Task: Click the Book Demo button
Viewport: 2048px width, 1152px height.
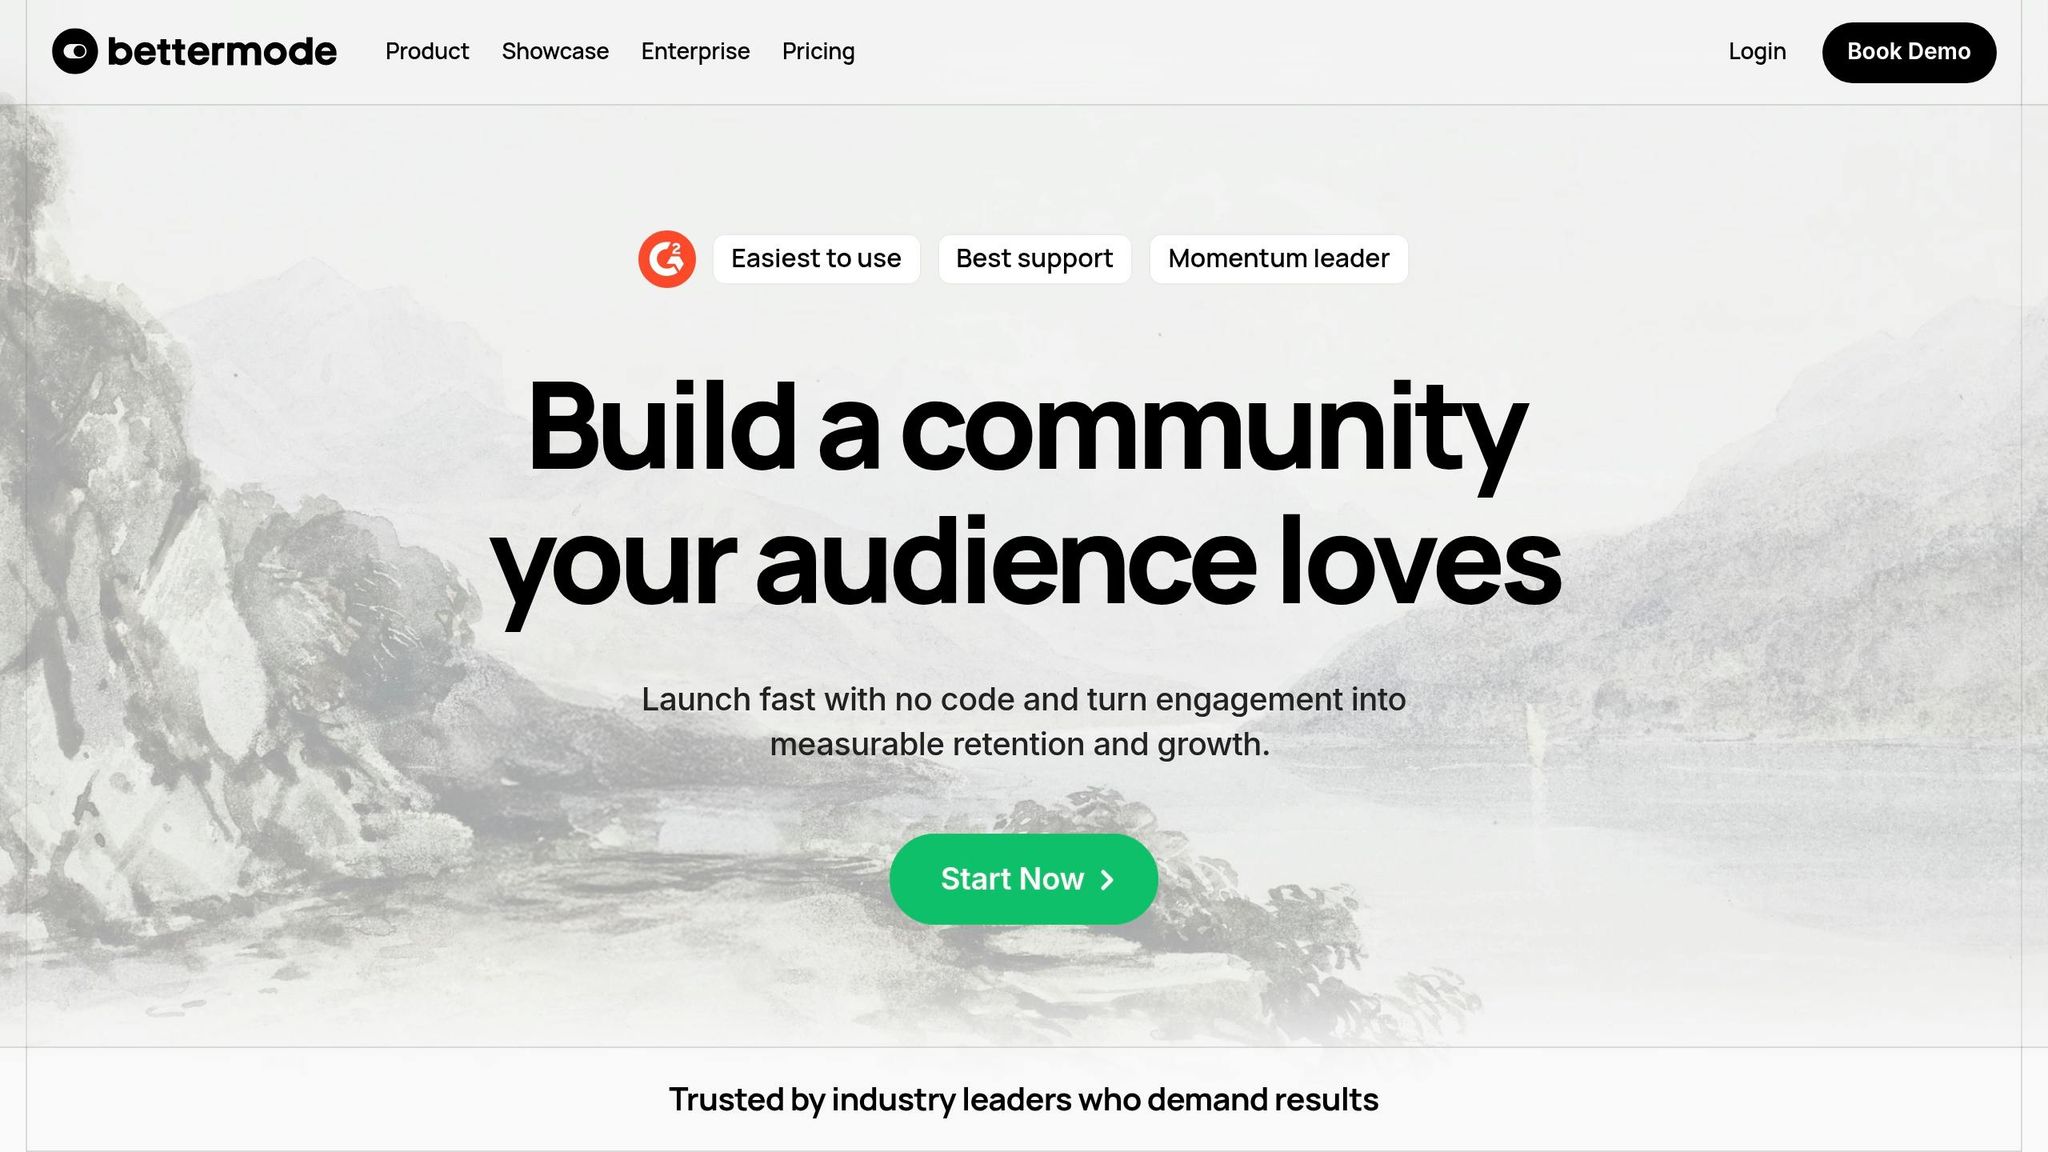Action: pos(1909,52)
